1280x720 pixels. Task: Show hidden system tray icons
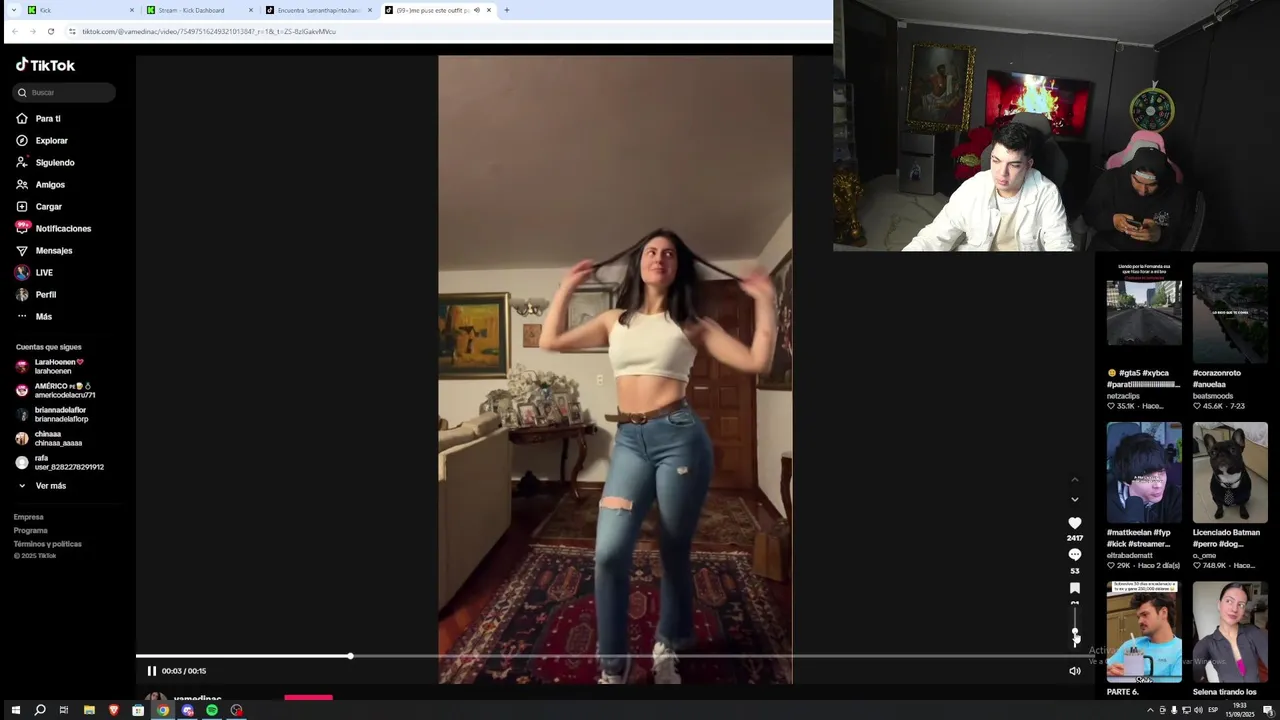coord(1150,710)
